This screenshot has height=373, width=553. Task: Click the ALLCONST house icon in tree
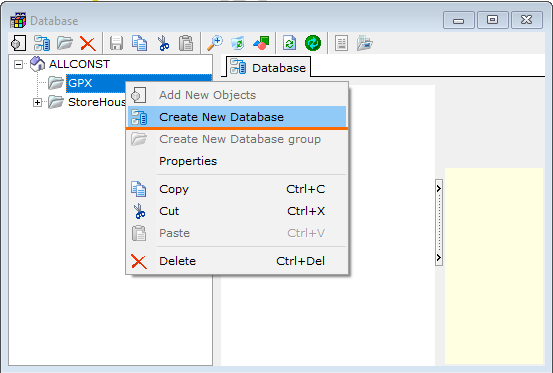[x=37, y=64]
